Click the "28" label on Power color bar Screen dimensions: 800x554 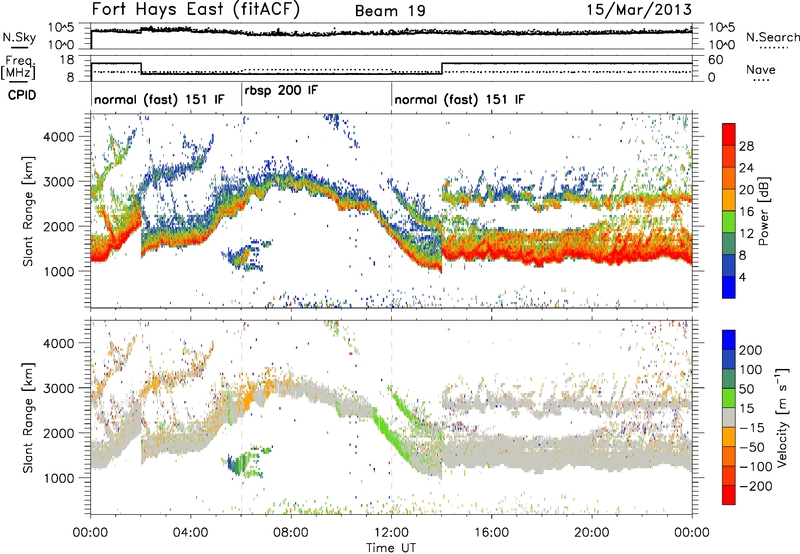point(746,146)
